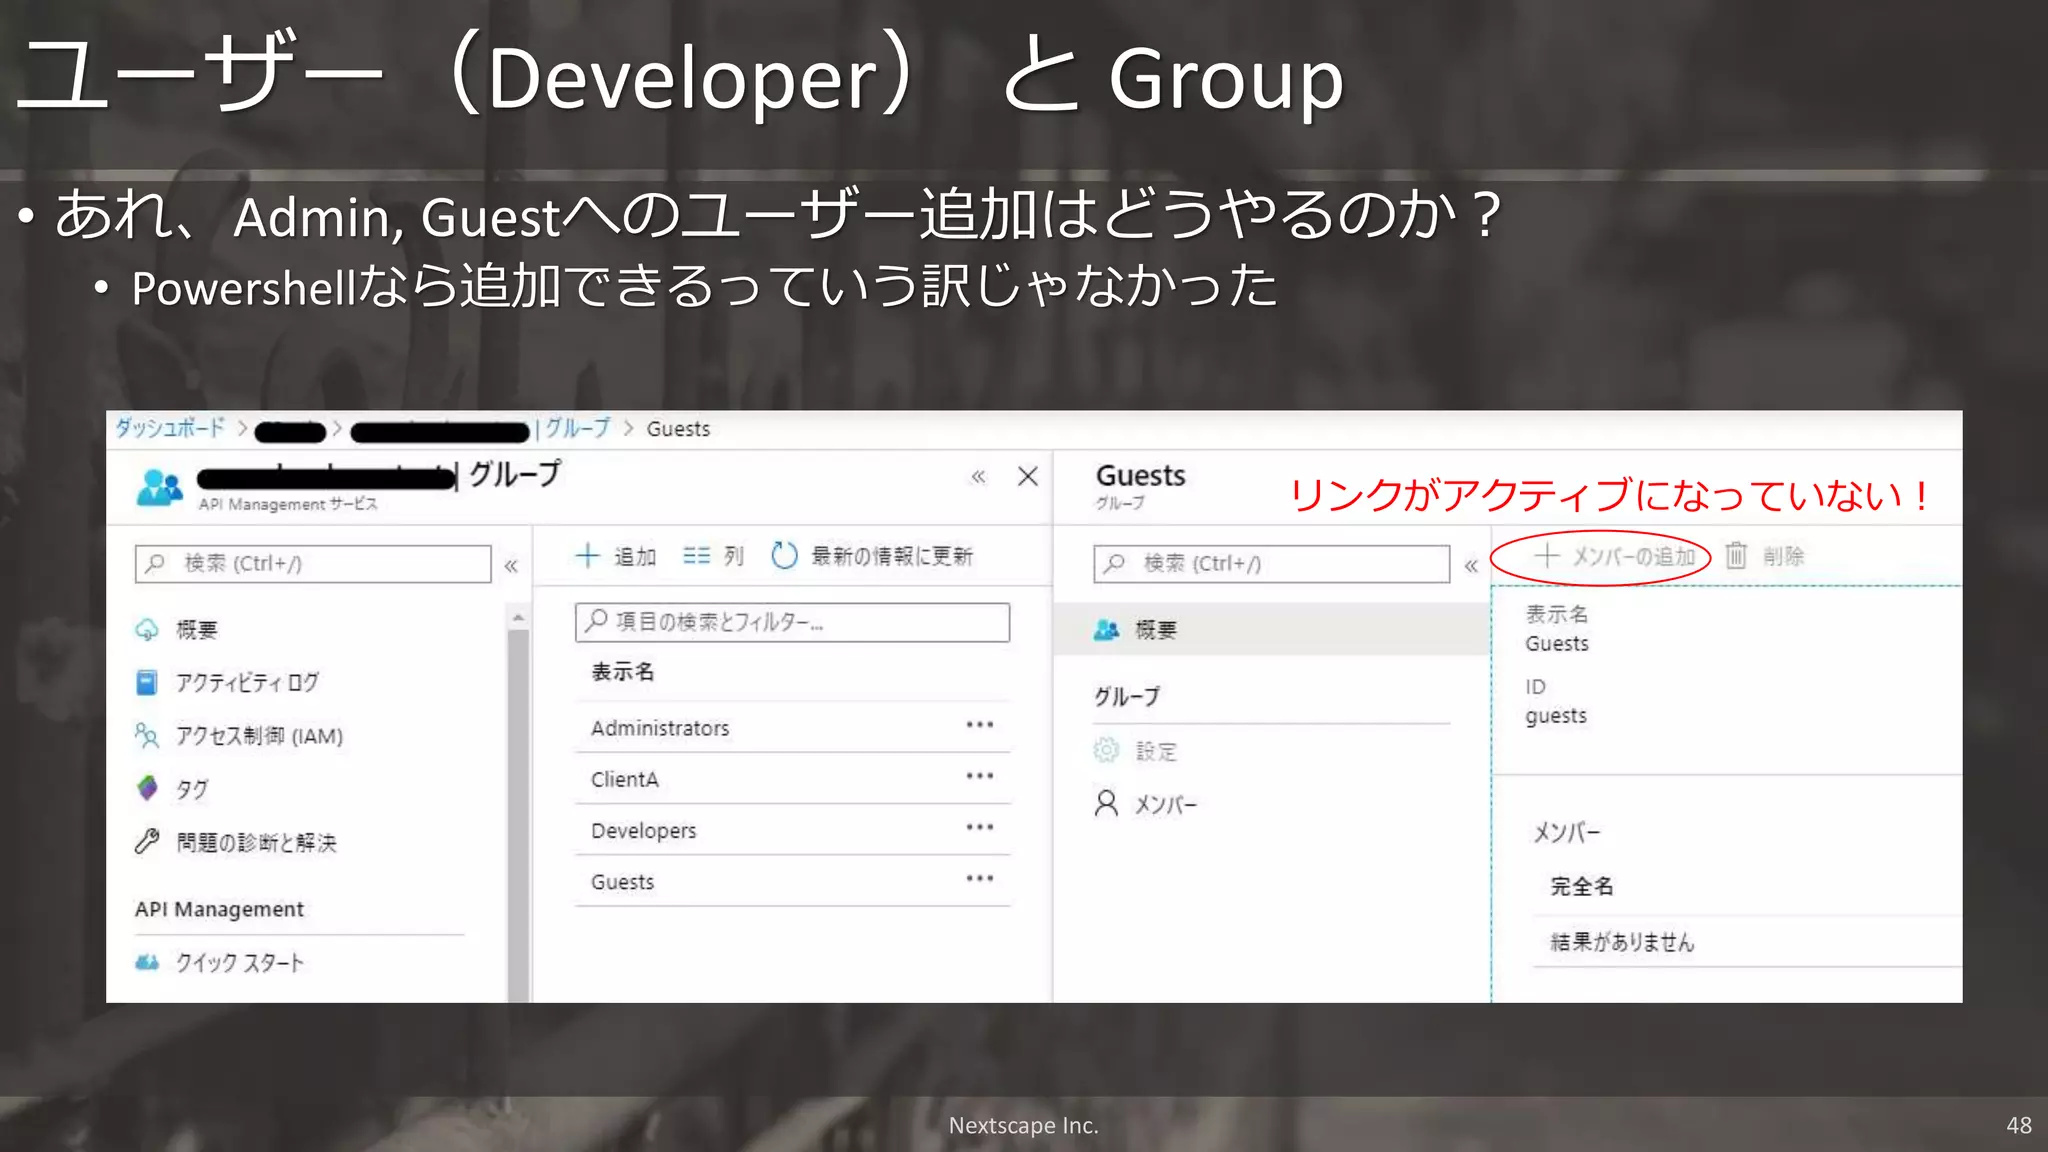Screen dimensions: 2048x1152
Task: Click the API Management service groups icon
Action: point(160,487)
